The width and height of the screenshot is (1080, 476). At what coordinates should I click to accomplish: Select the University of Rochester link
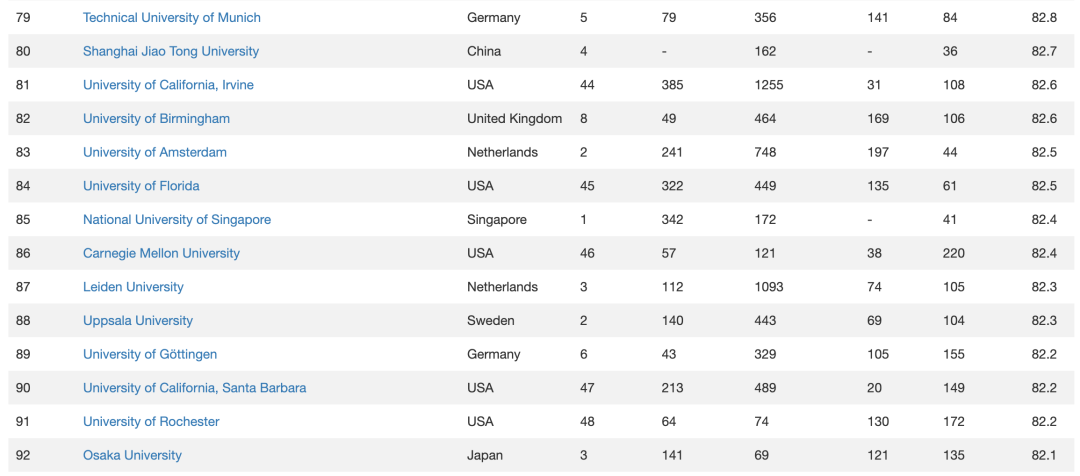tap(151, 423)
